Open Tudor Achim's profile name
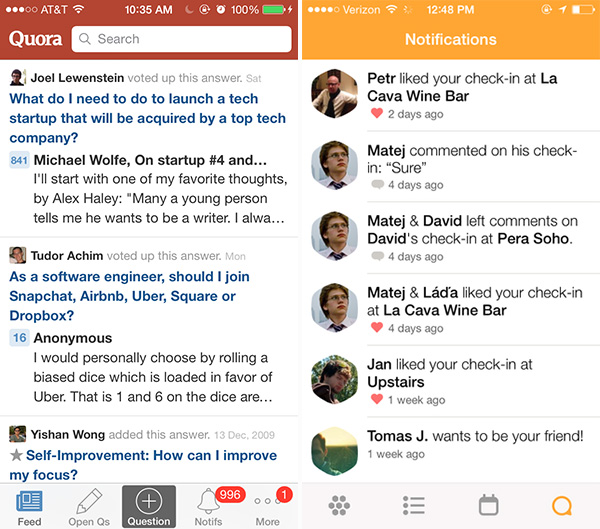 coord(67,256)
